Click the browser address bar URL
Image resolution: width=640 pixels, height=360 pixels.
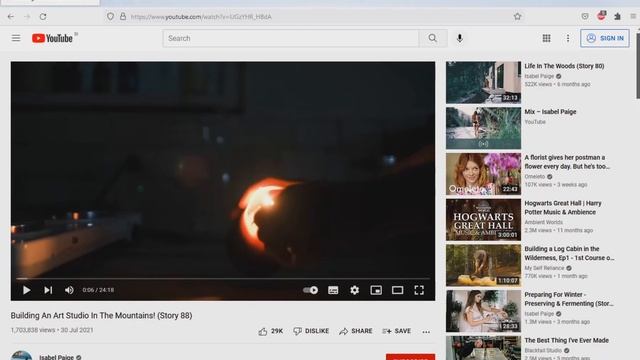pos(201,17)
